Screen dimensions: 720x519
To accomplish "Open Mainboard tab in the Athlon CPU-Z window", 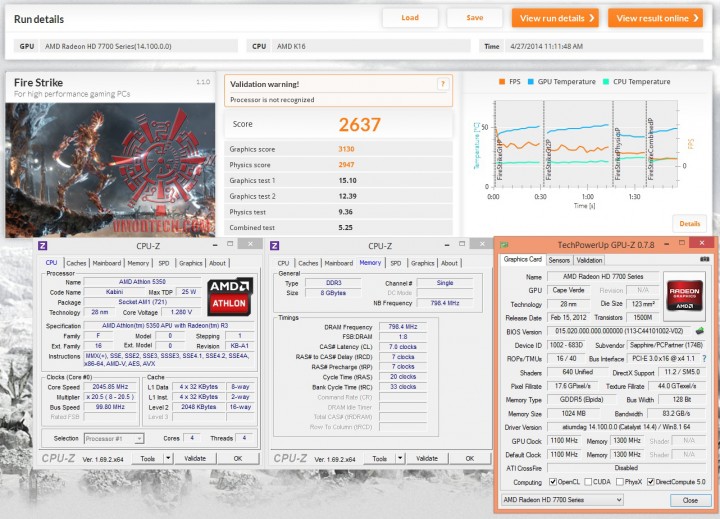I will point(107,263).
